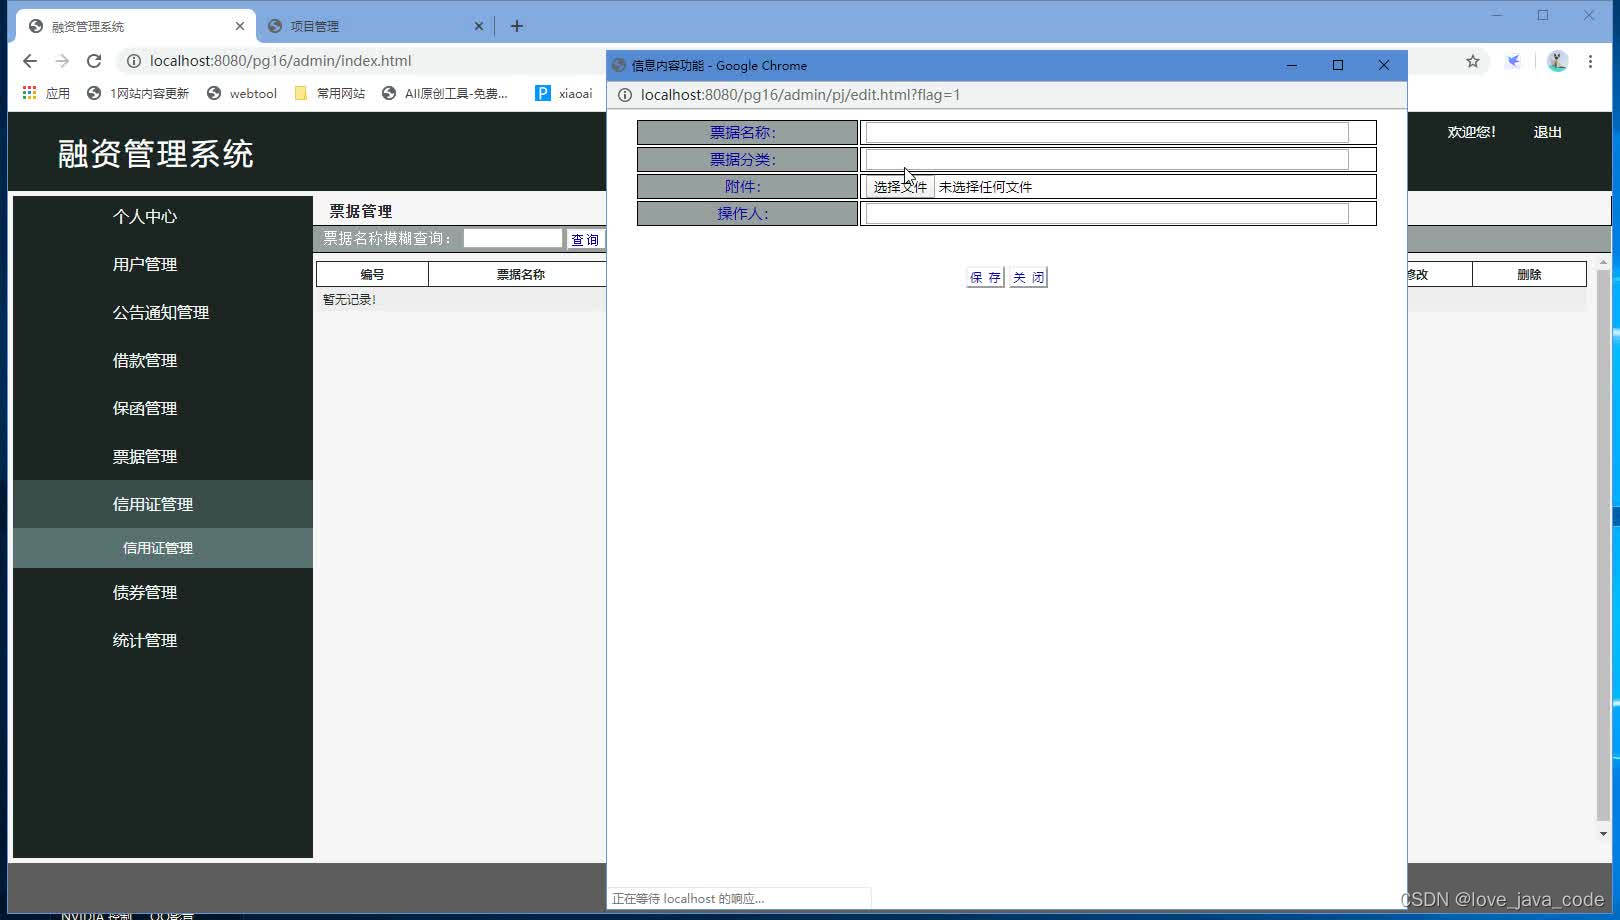
Task: Collapse the 信用证管理 sidebar section
Action: [163, 504]
